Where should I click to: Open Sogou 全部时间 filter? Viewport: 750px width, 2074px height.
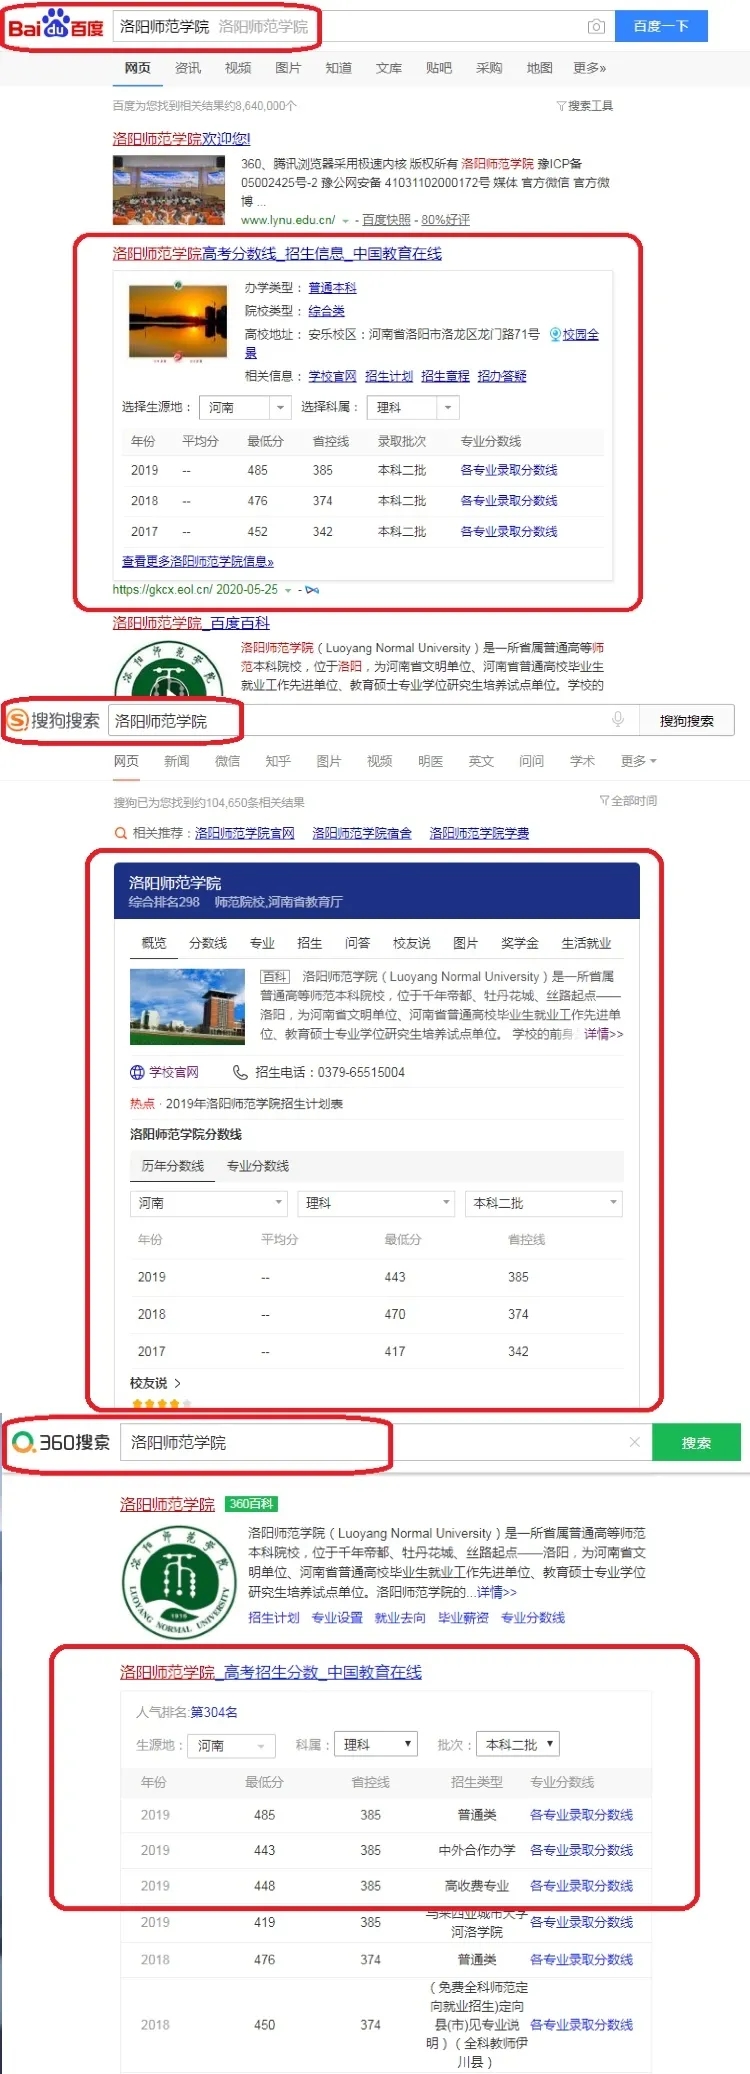(628, 801)
